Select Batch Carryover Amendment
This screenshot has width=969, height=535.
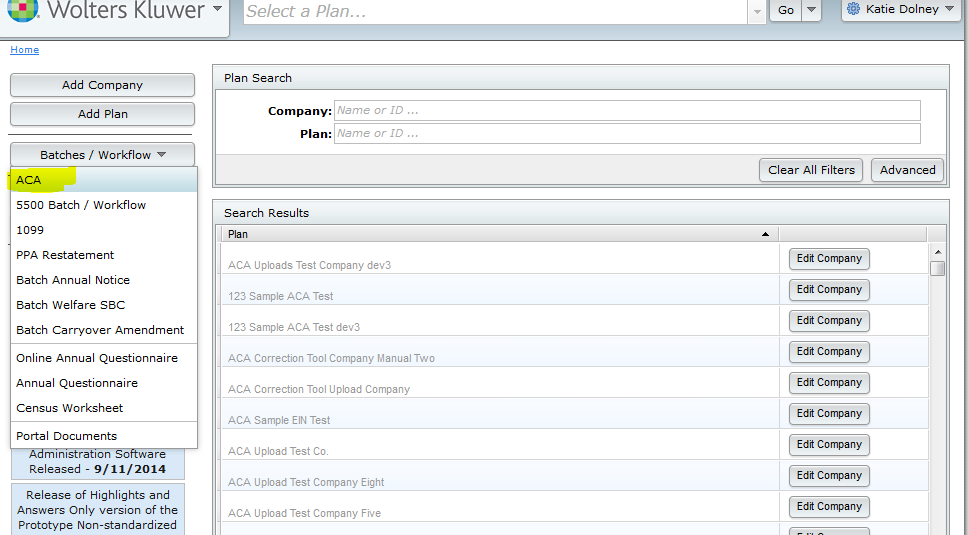tap(104, 330)
